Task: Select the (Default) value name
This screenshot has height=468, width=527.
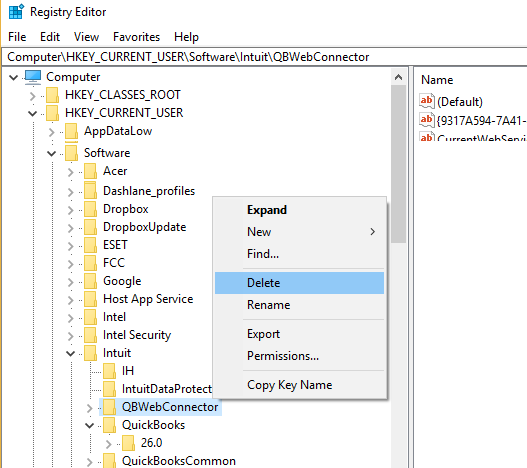Action: coord(460,102)
